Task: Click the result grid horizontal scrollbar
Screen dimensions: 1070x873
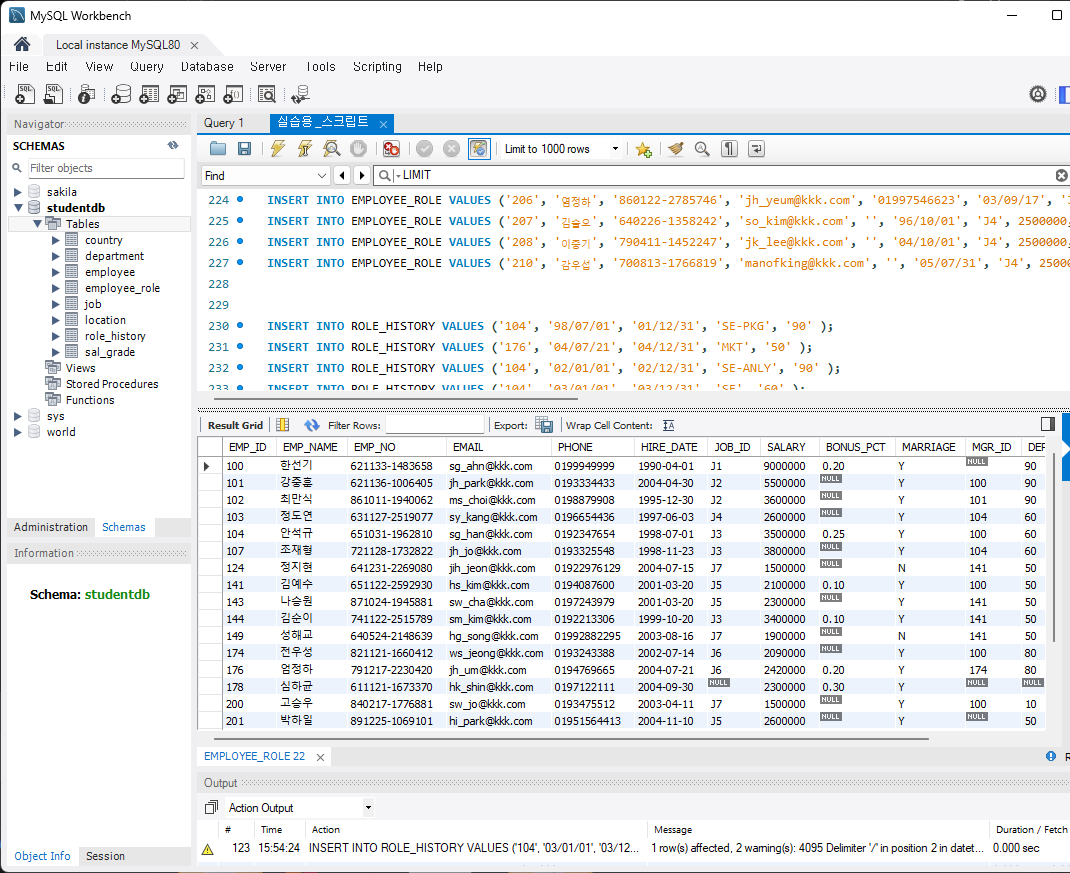Action: (571, 739)
